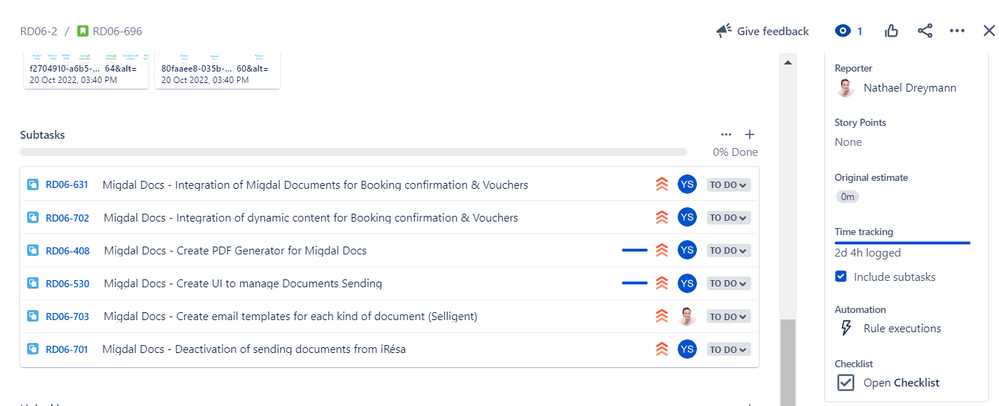Click the assignee photo avatar on RD06-703

pyautogui.click(x=687, y=316)
